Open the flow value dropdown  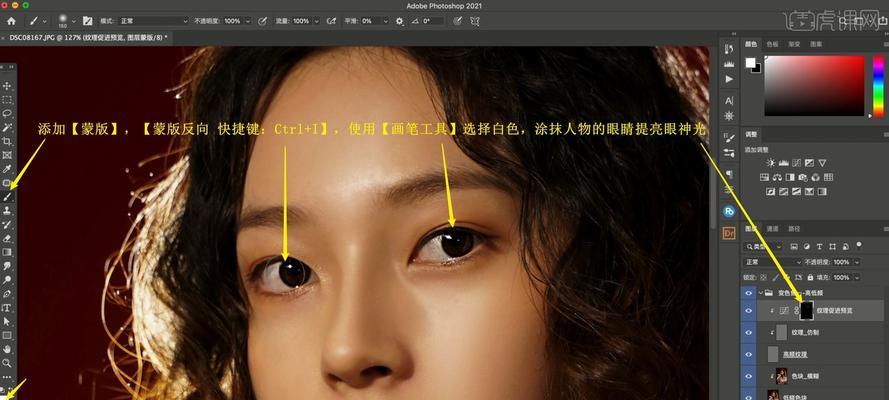[314, 21]
